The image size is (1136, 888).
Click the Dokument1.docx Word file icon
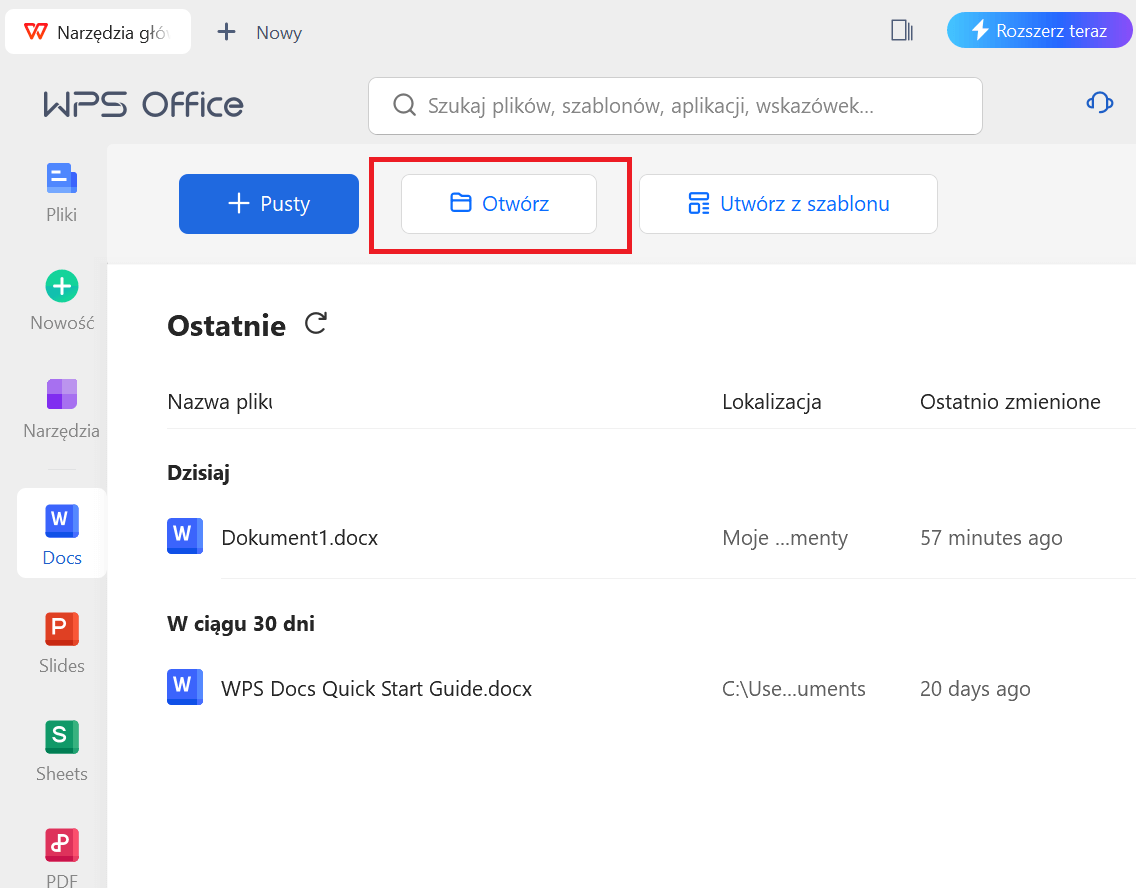click(185, 536)
